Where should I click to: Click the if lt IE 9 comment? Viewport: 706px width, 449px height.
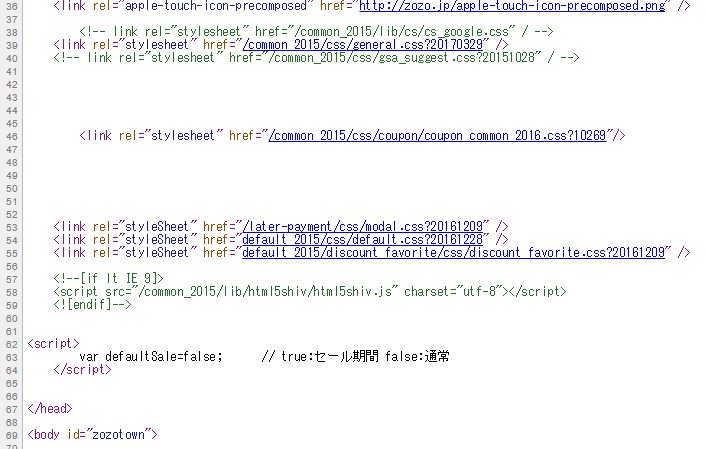click(108, 278)
